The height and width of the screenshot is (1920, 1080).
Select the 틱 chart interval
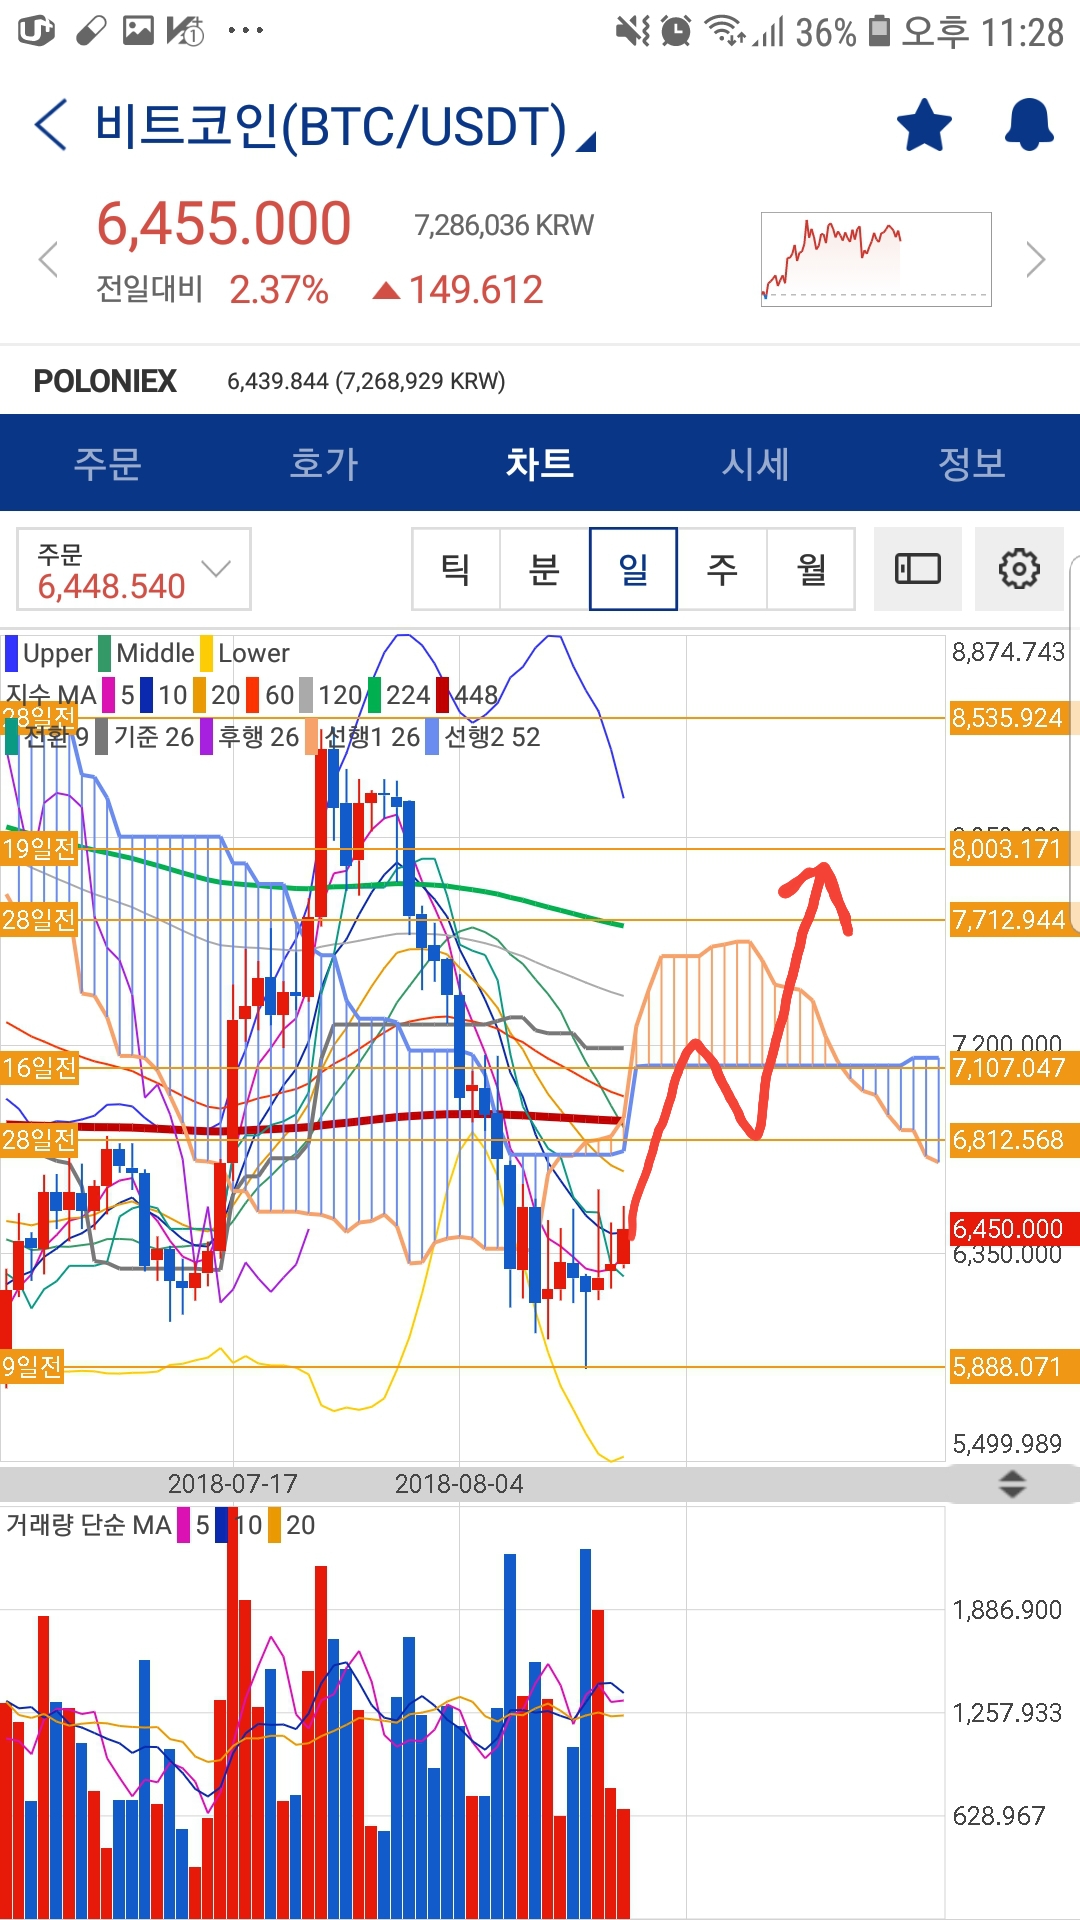coord(456,569)
